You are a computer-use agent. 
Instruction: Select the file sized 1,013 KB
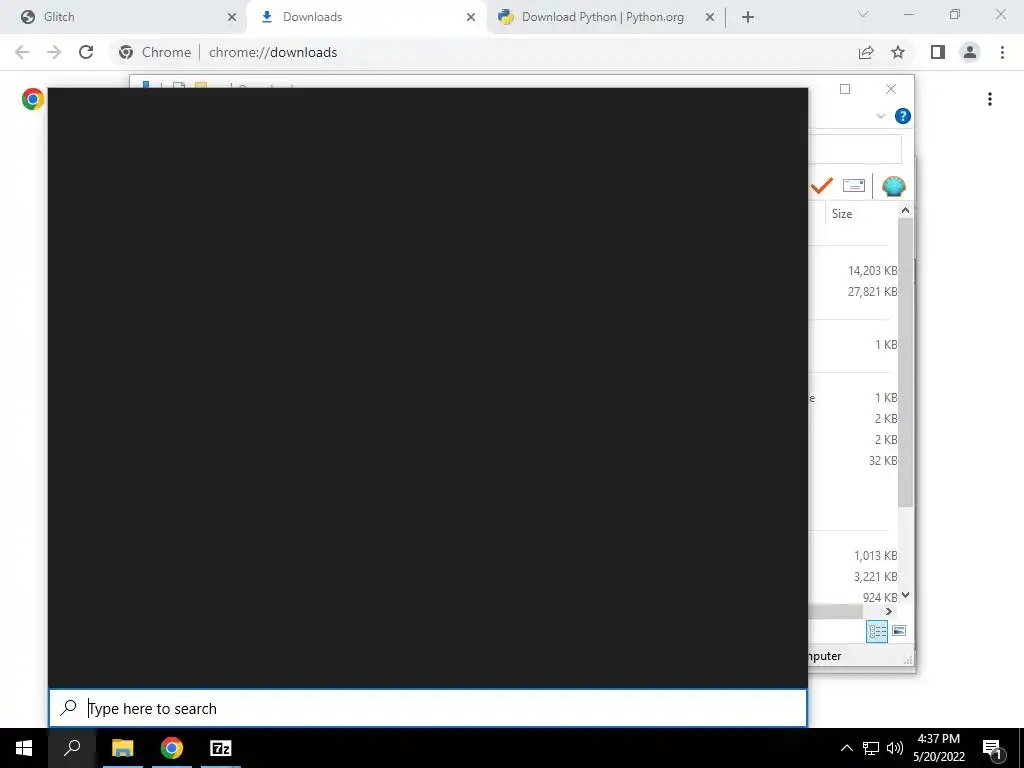[x=875, y=556]
